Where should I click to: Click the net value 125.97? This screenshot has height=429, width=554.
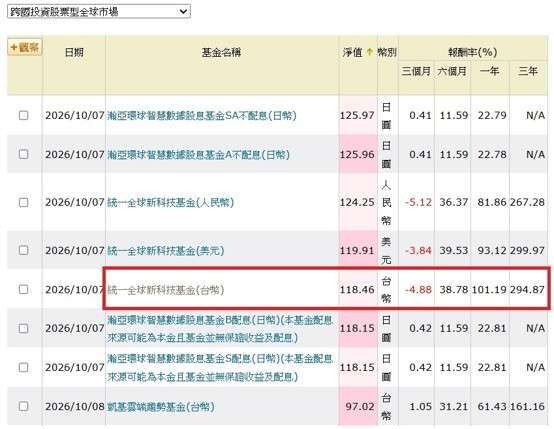[357, 115]
